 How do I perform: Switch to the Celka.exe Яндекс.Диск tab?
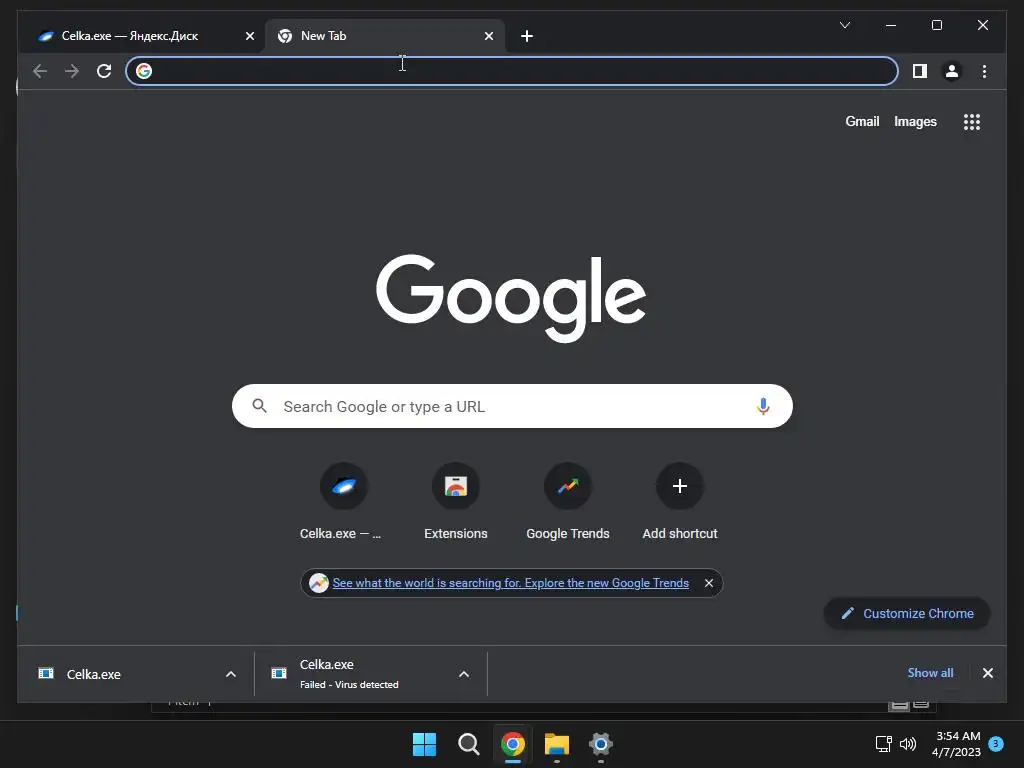141,36
